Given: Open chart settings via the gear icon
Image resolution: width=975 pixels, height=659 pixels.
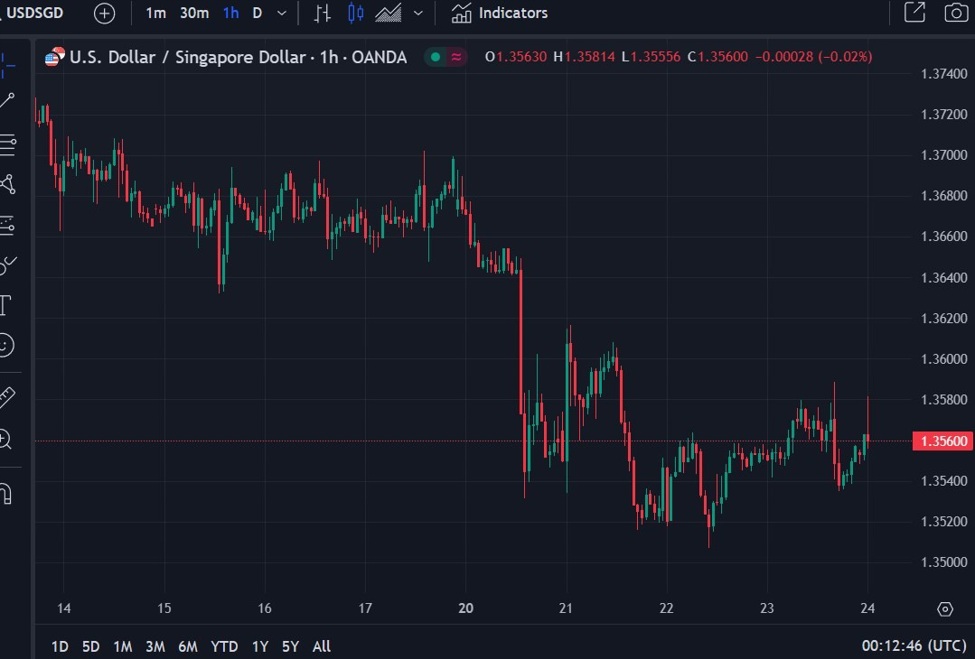Looking at the screenshot, I should [x=946, y=608].
